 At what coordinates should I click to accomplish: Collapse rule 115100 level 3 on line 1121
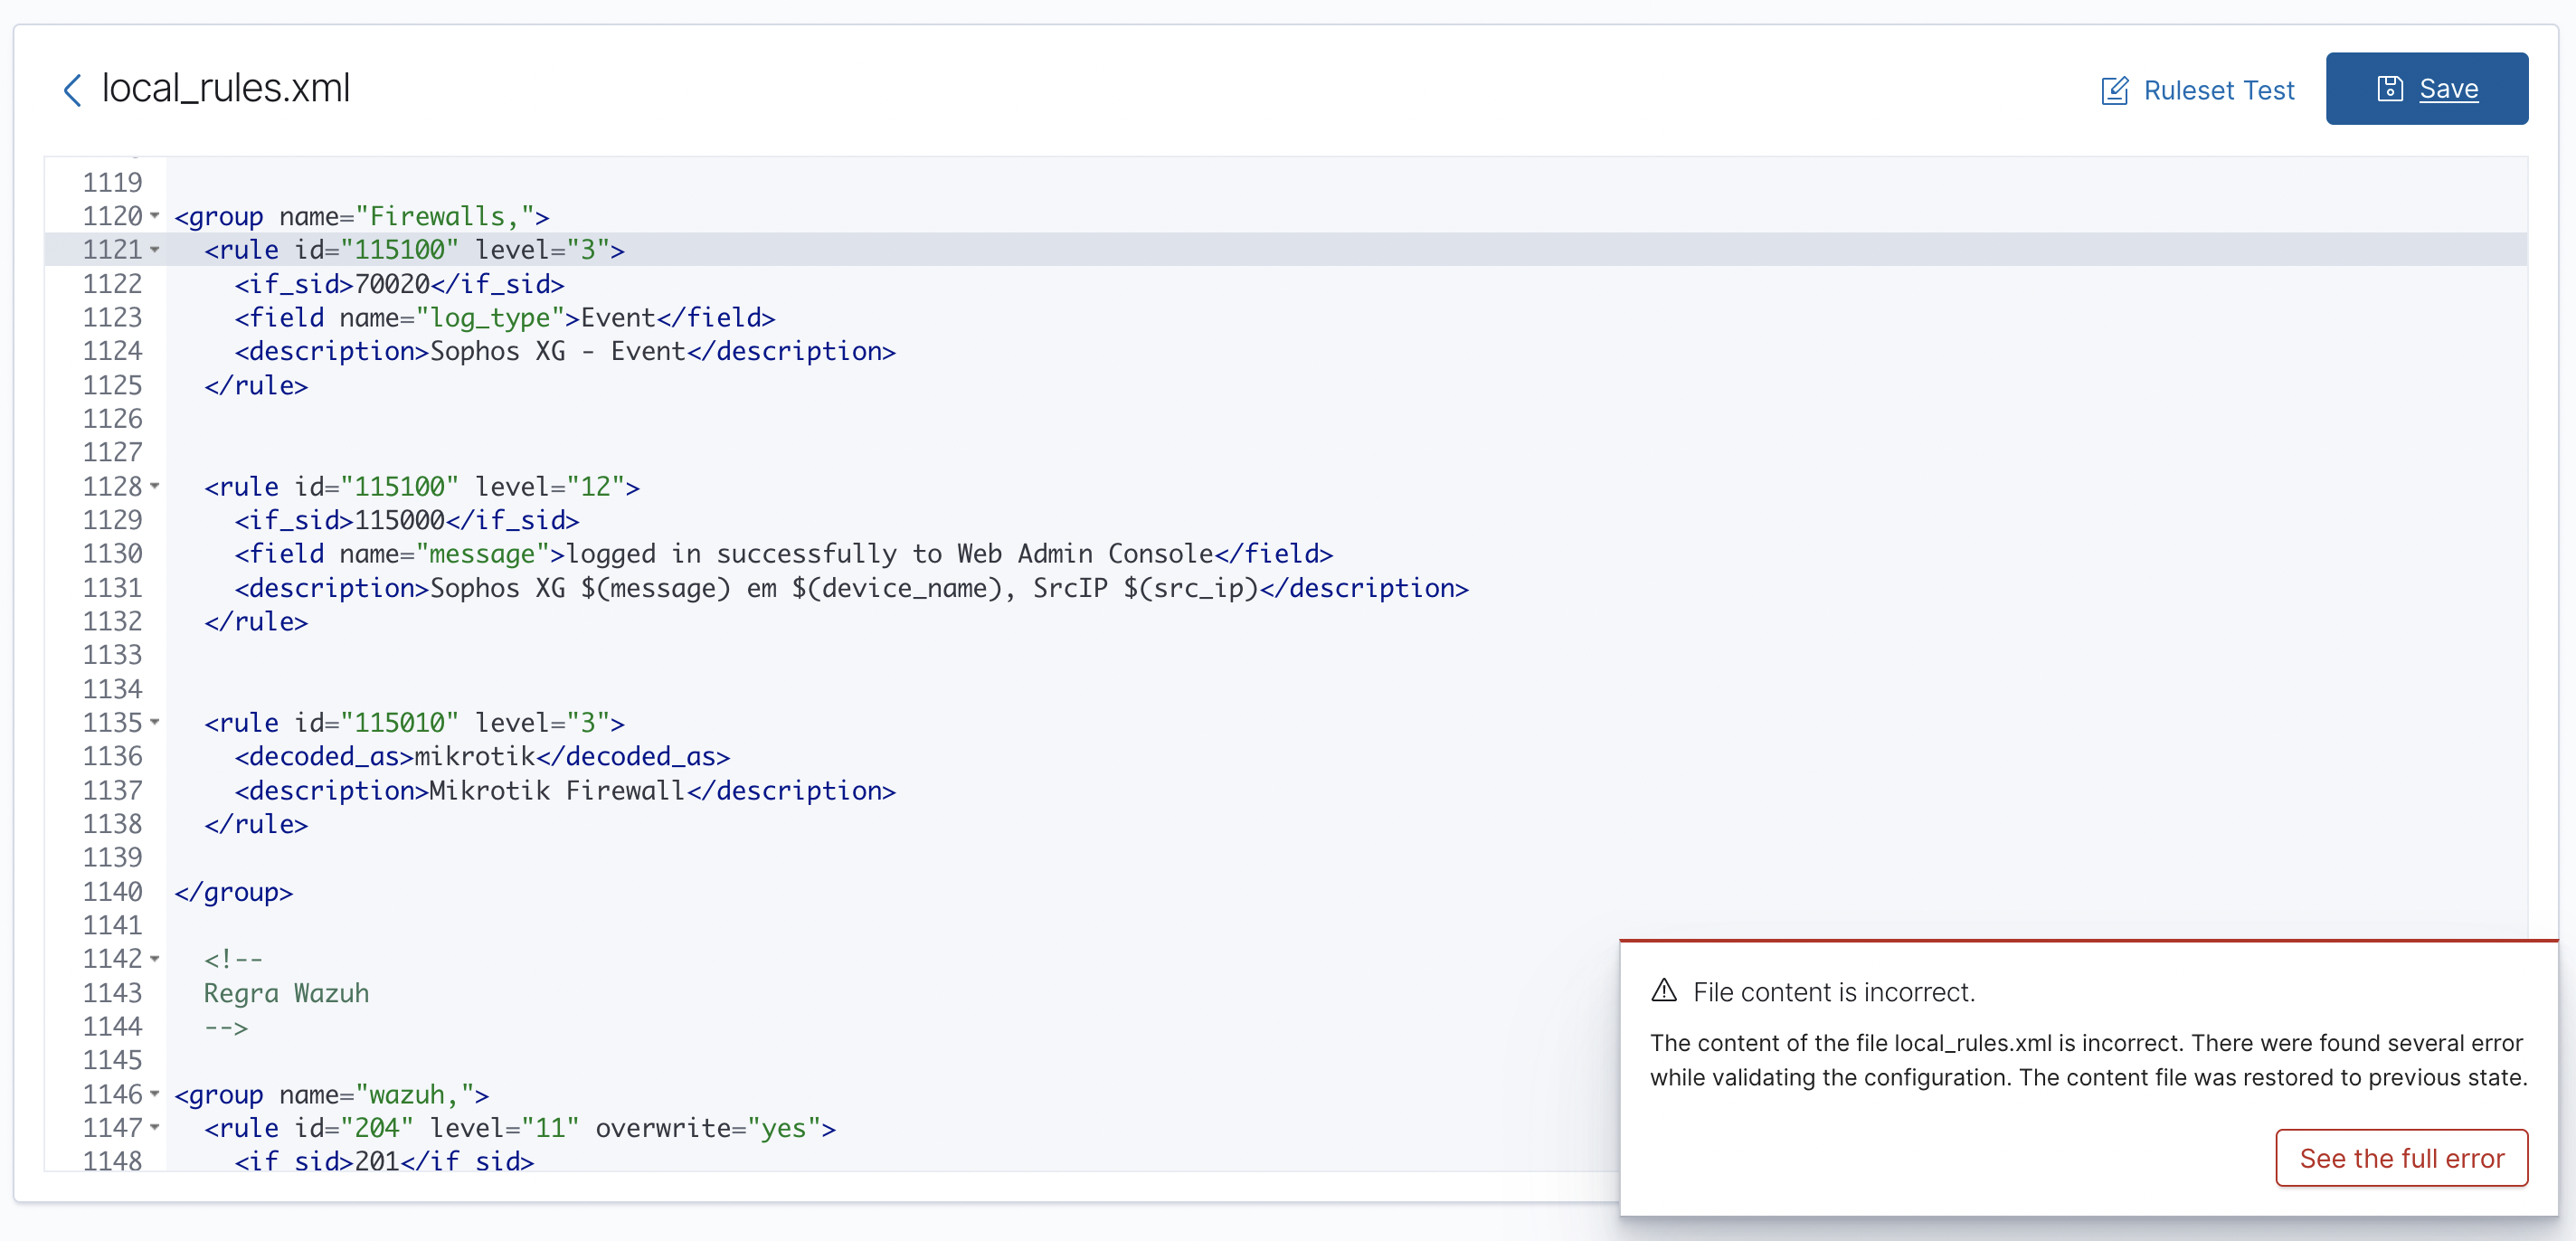tap(155, 251)
